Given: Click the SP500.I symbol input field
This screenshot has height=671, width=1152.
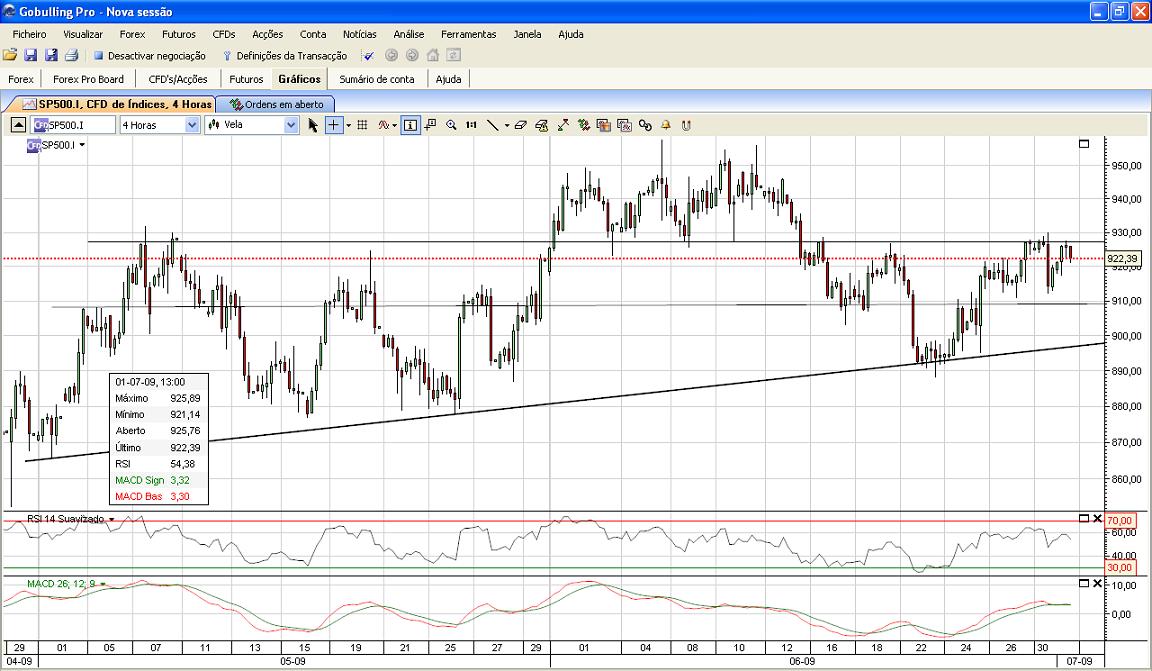Looking at the screenshot, I should pyautogui.click(x=72, y=125).
